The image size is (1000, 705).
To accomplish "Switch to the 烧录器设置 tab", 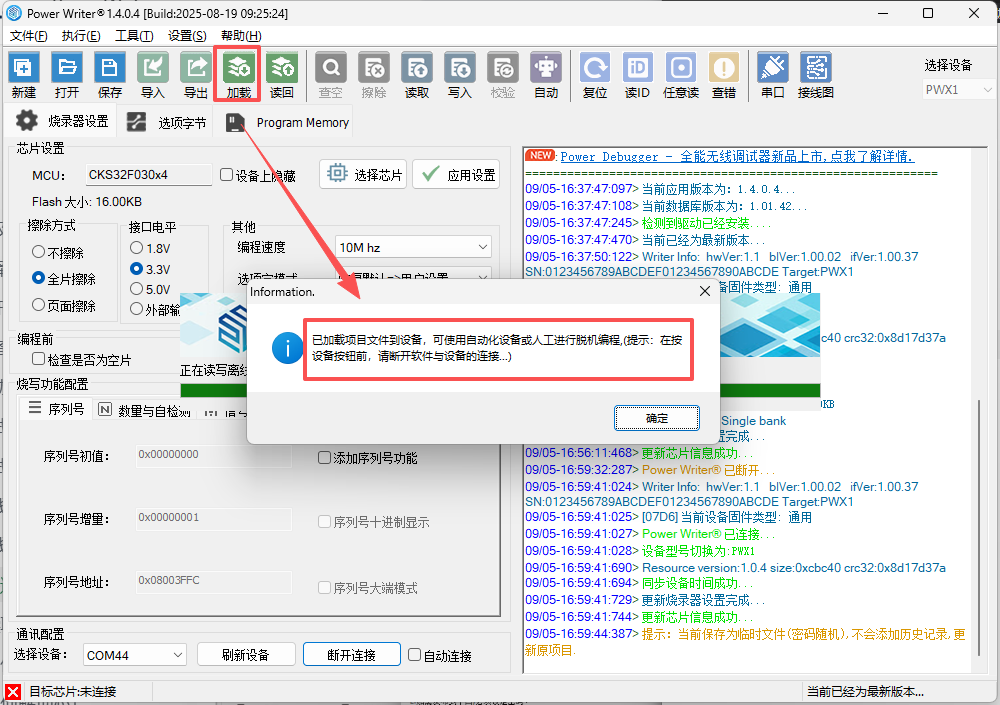I will (x=61, y=121).
